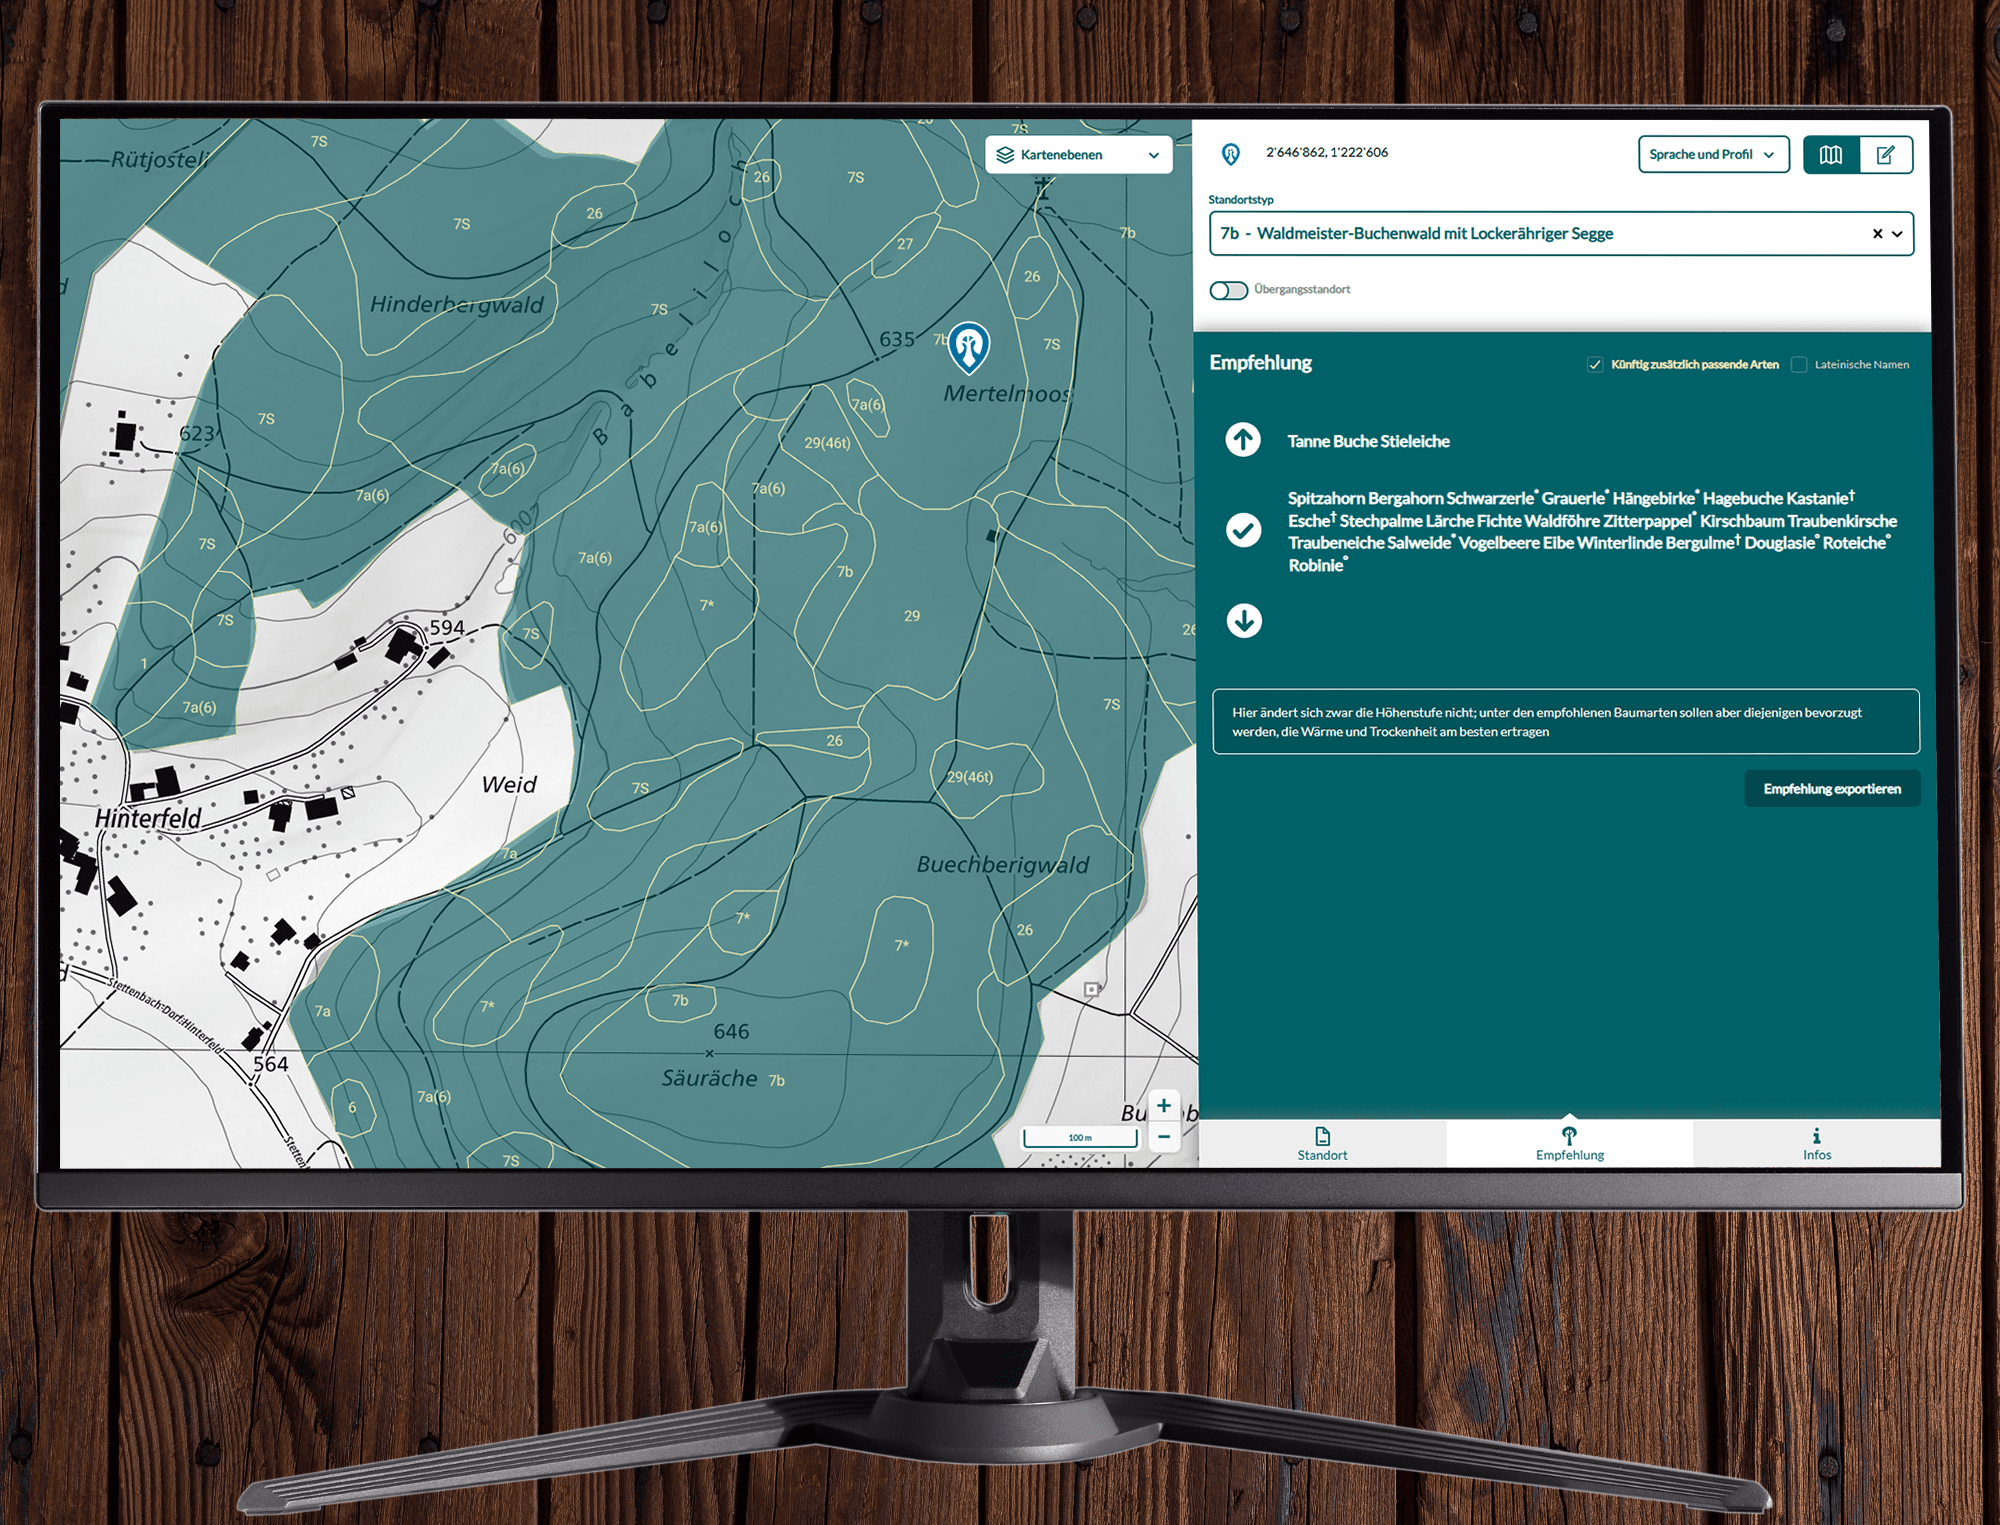Zoom in the map with plus button
This screenshot has height=1525, width=2000.
click(1164, 1106)
